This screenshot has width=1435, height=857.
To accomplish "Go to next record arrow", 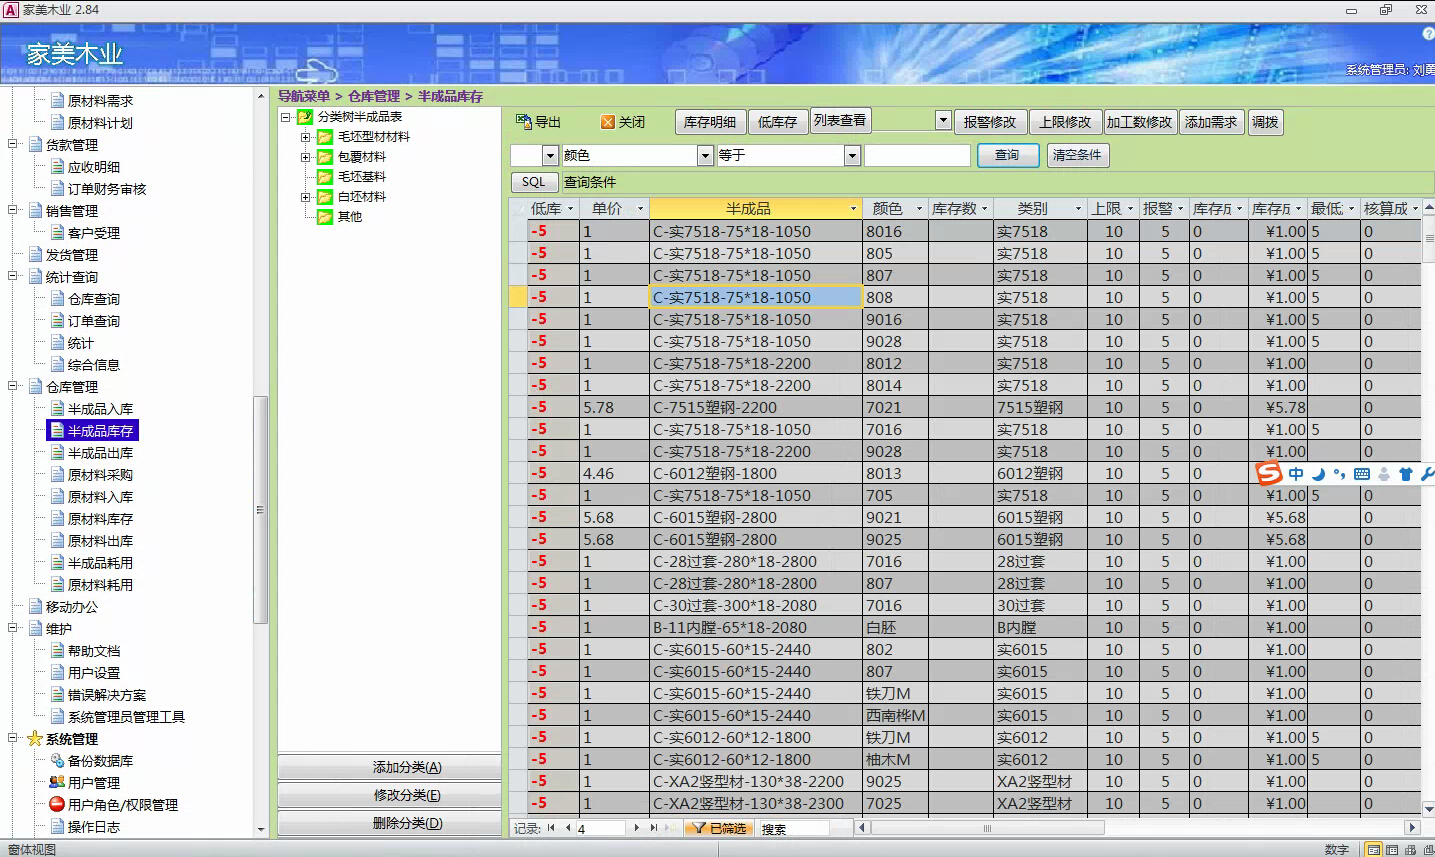I will coord(637,828).
